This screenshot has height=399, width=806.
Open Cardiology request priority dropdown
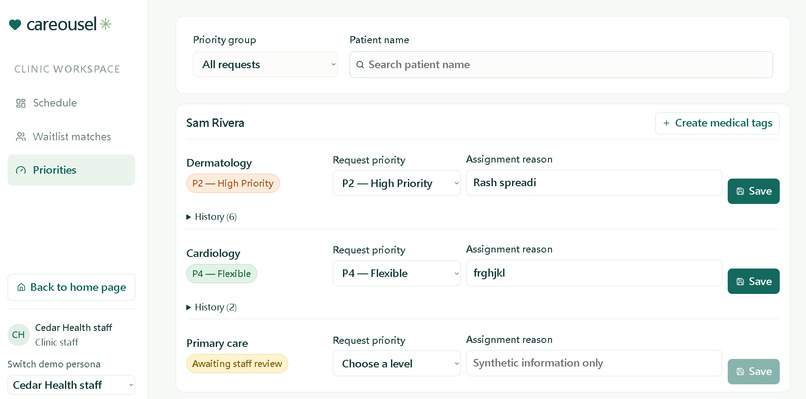click(x=396, y=274)
